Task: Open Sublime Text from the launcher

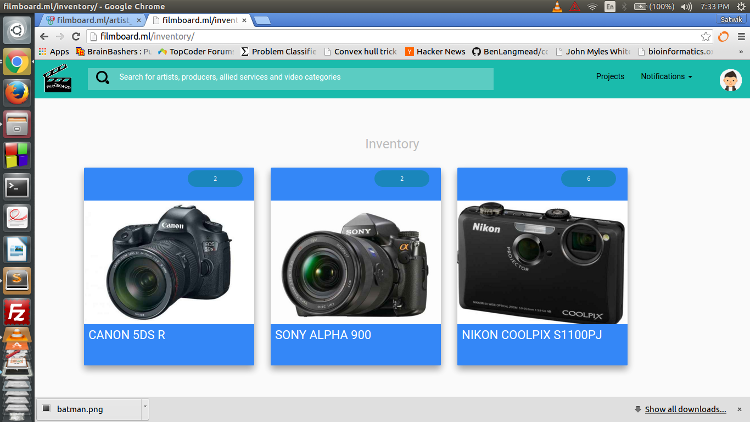Action: 17,281
